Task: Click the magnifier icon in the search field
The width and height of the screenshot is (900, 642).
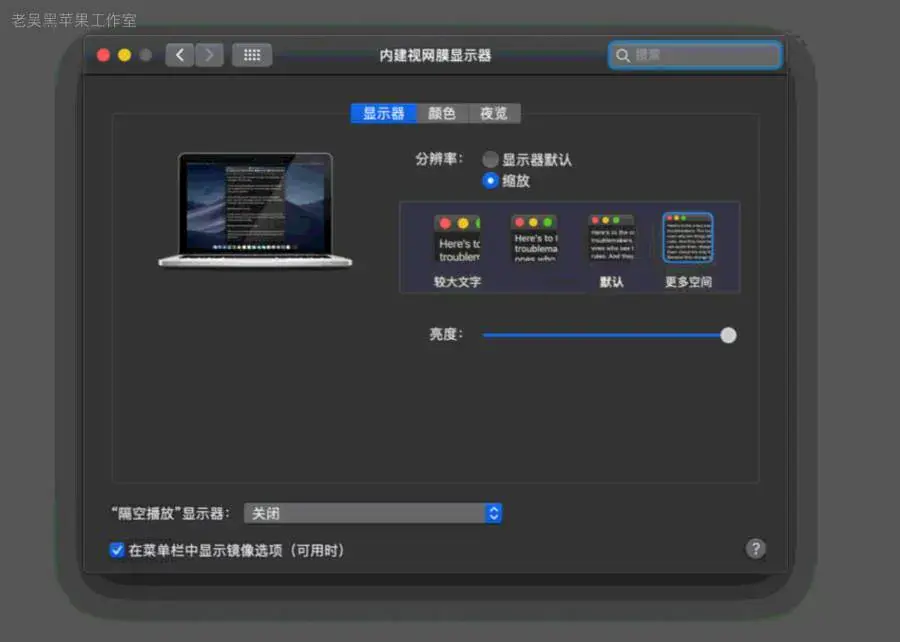Action: (x=622, y=56)
